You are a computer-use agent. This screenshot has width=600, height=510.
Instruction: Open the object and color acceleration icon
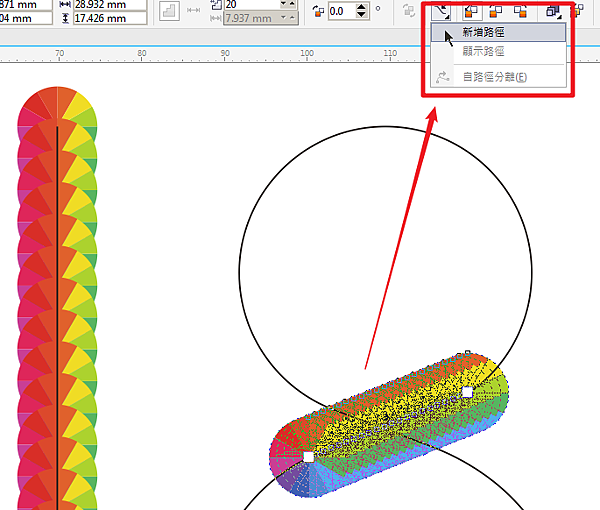(553, 11)
